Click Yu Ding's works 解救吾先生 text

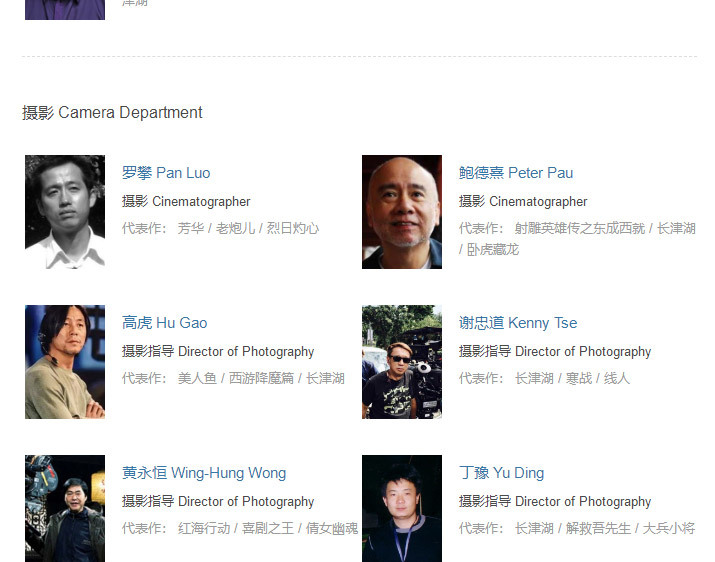(x=598, y=528)
